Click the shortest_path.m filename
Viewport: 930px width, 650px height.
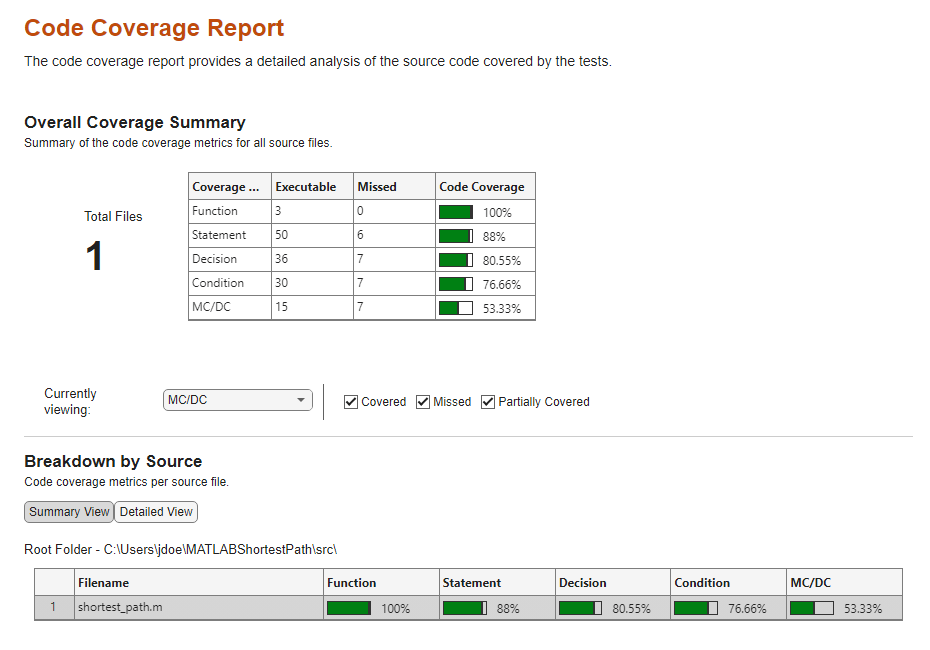(120, 607)
